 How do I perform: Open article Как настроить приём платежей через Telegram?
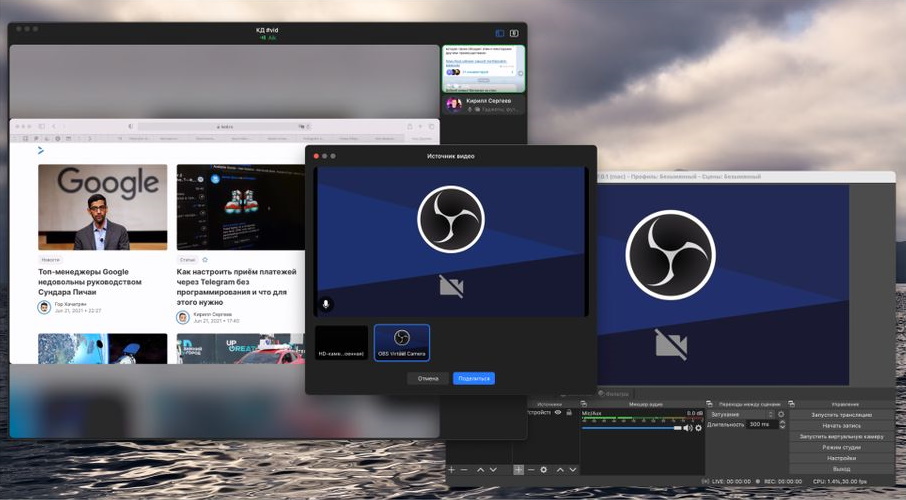pyautogui.click(x=236, y=287)
